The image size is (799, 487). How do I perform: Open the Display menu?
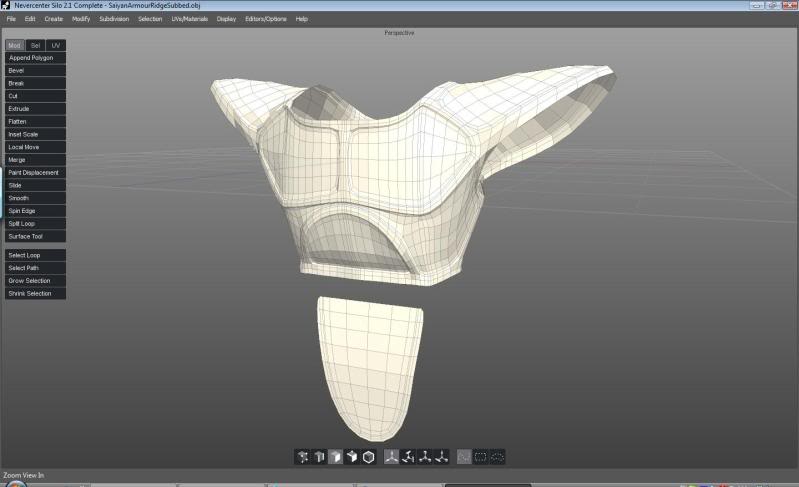(x=226, y=19)
